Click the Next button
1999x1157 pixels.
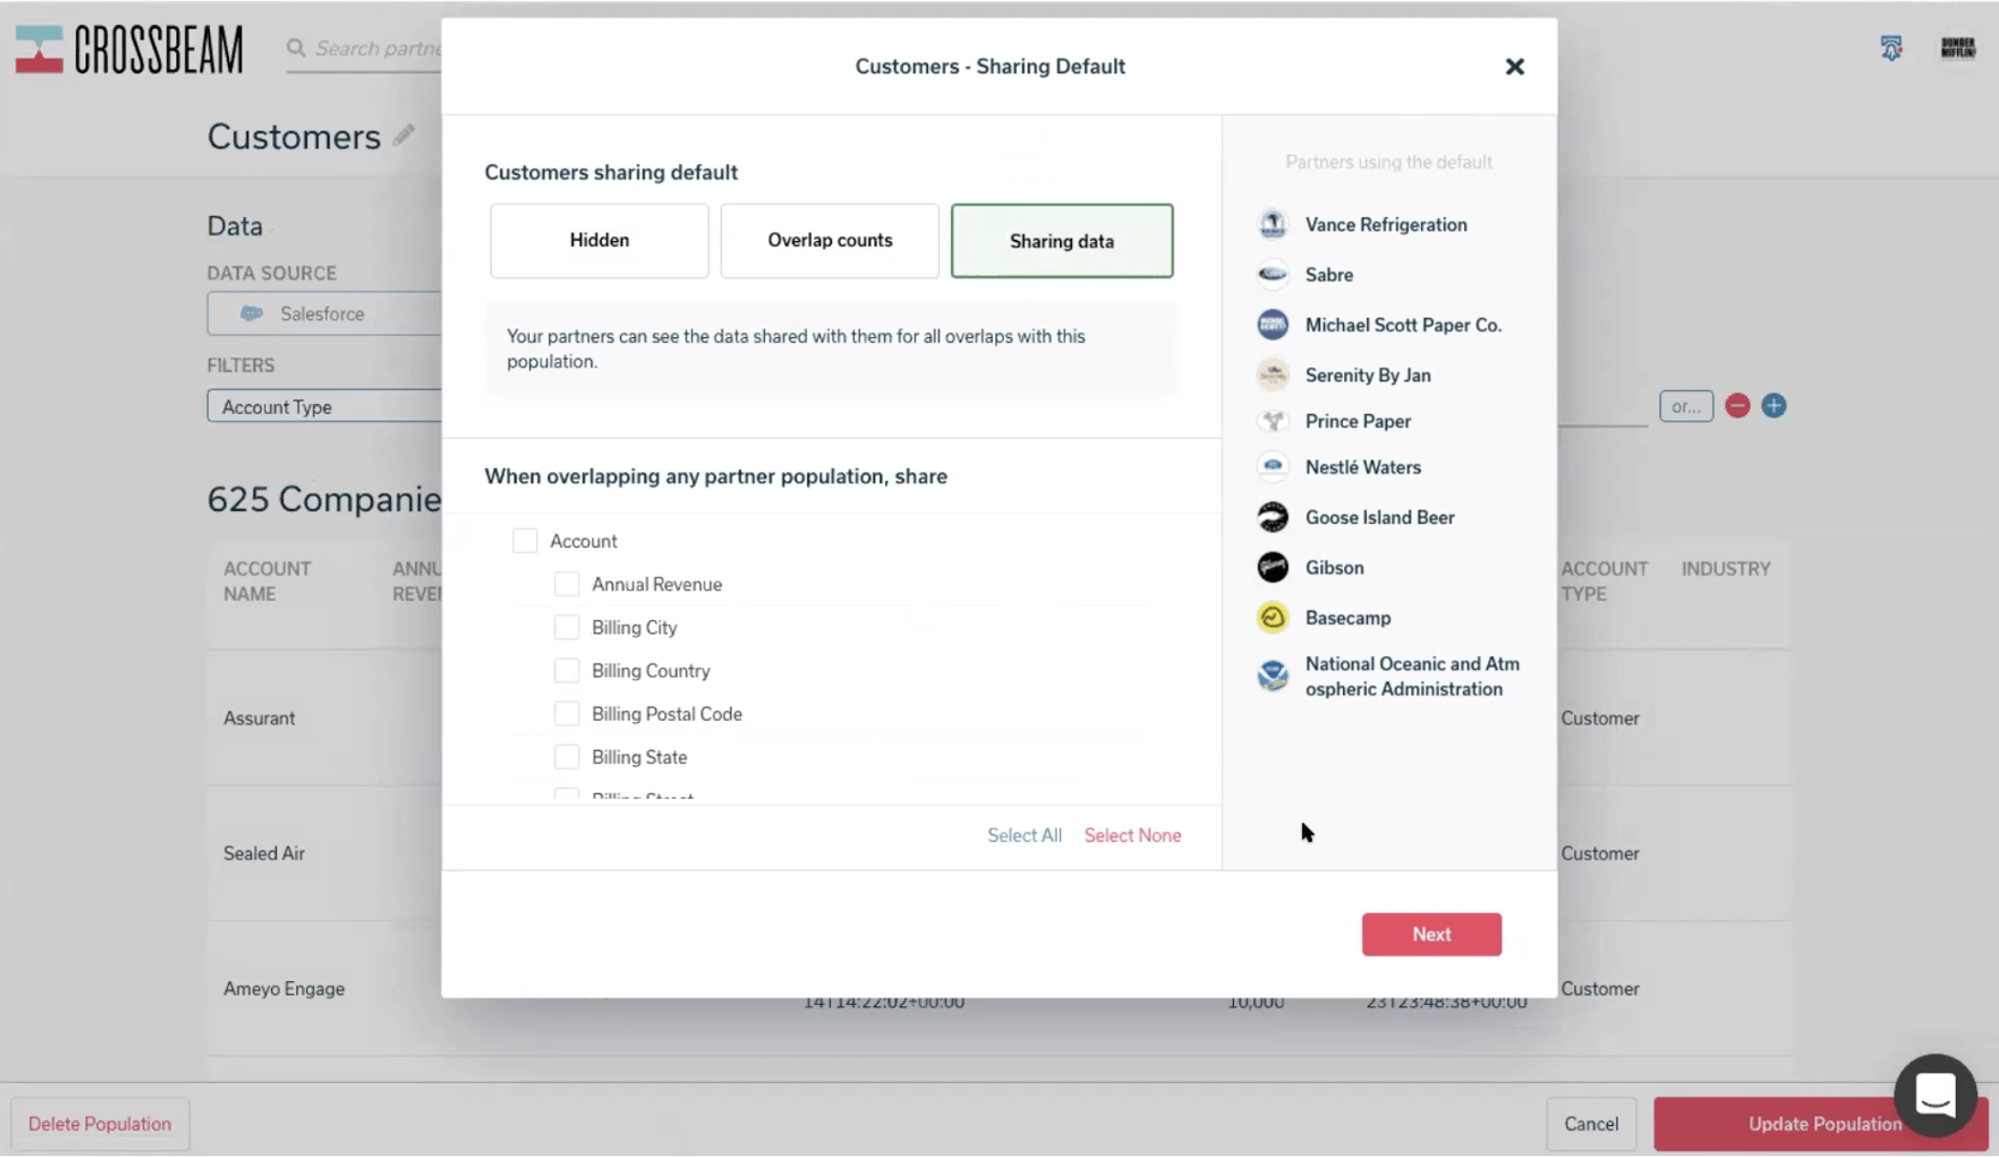[x=1431, y=934]
